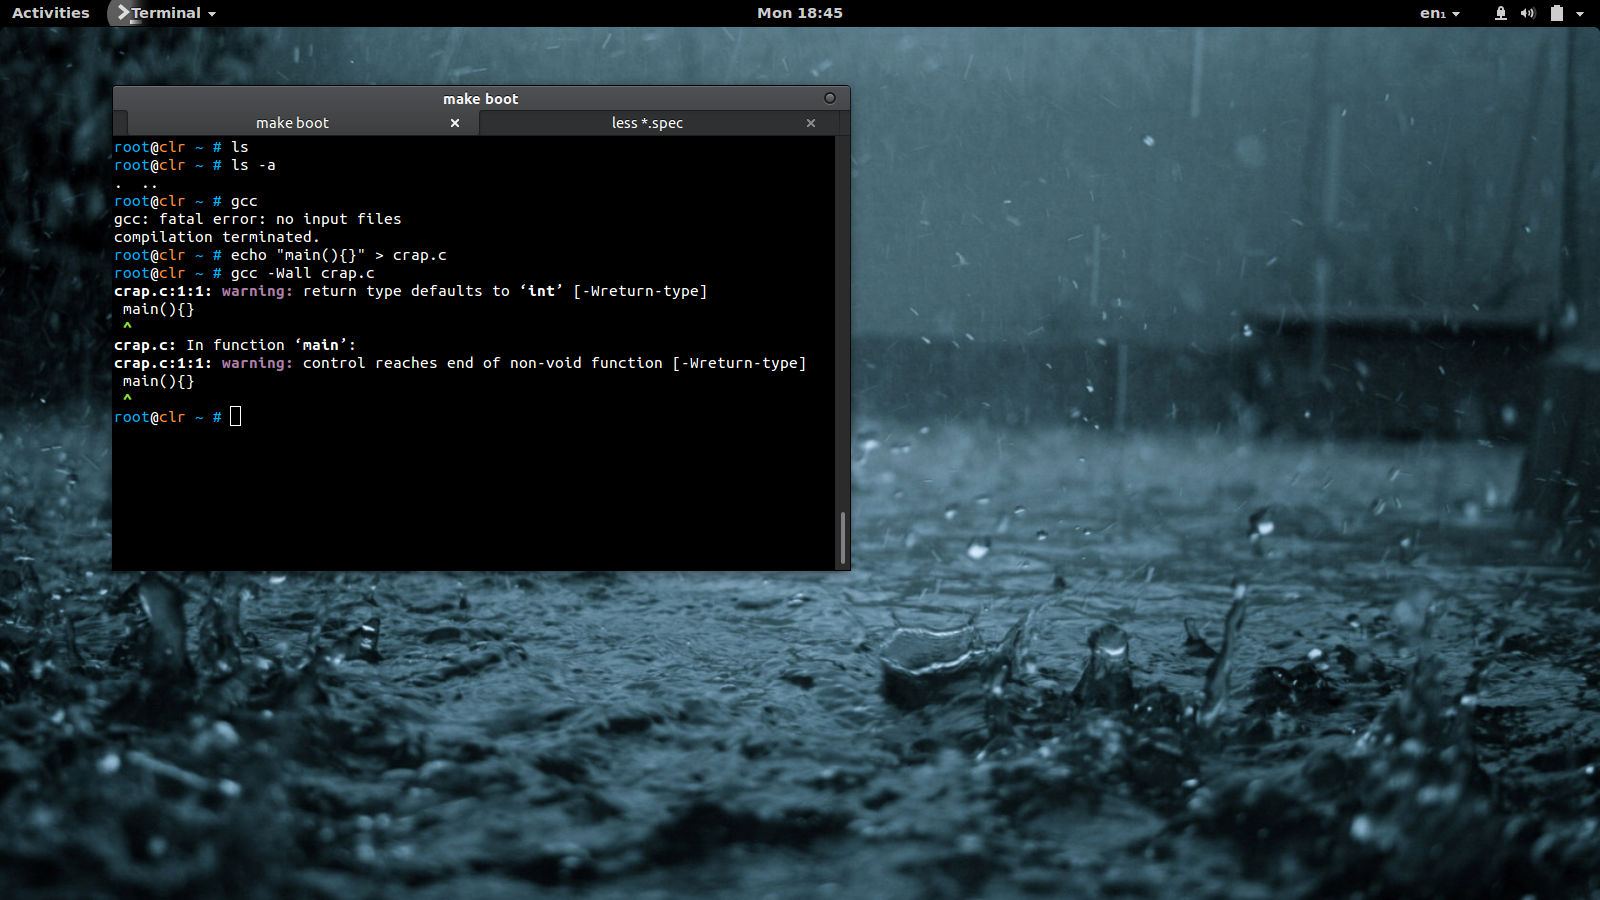
Task: Open the Activities overview
Action: tap(51, 13)
